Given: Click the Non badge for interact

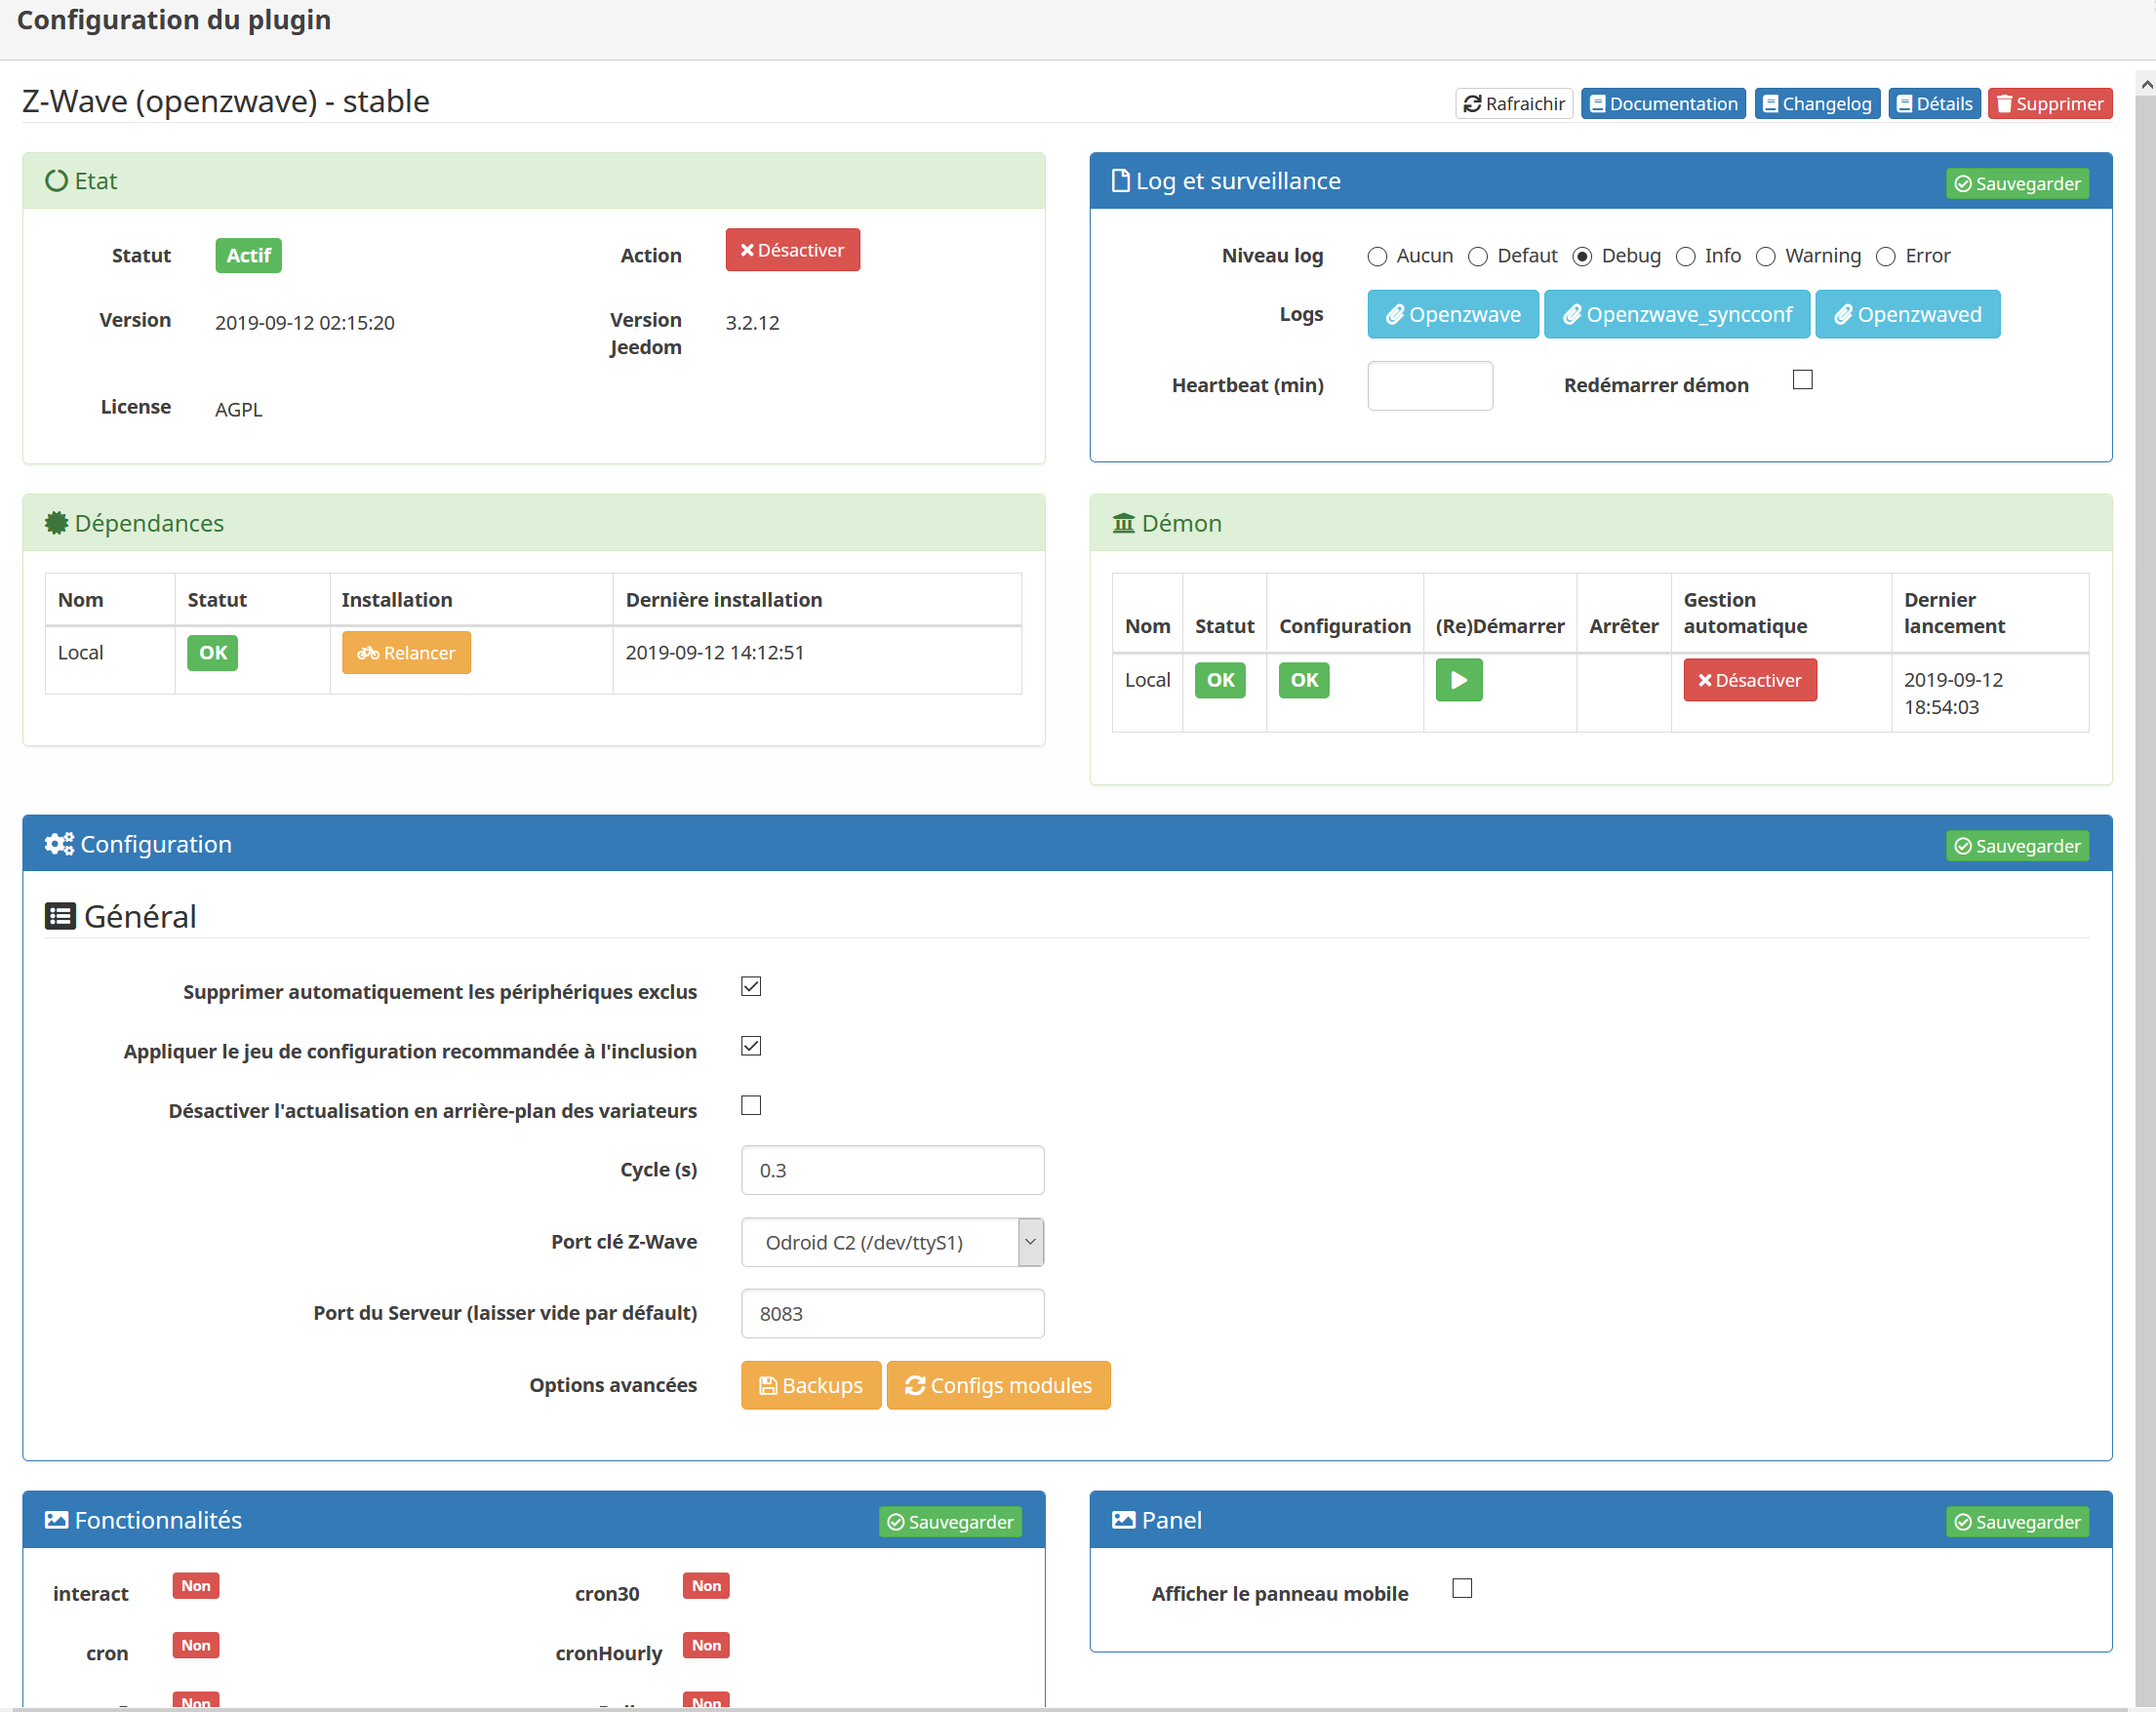Looking at the screenshot, I should coord(196,1587).
